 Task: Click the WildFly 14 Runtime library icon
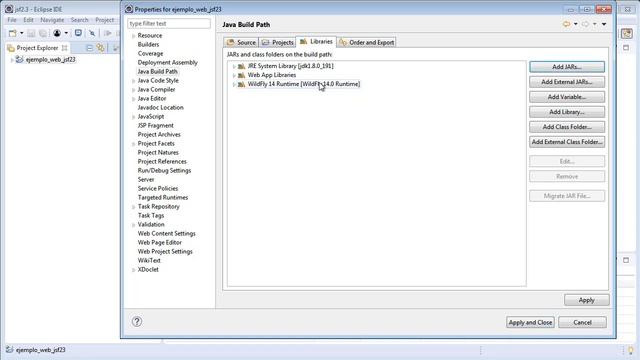[241, 84]
